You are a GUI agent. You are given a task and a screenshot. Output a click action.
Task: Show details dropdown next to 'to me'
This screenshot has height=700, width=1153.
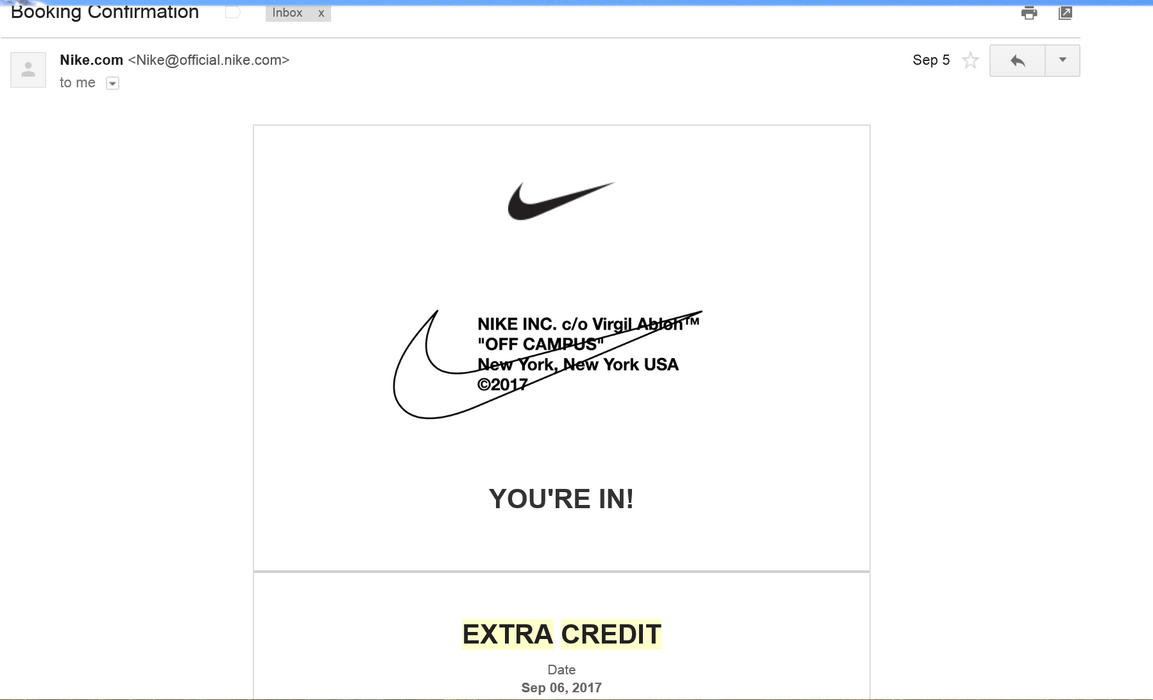coord(113,83)
